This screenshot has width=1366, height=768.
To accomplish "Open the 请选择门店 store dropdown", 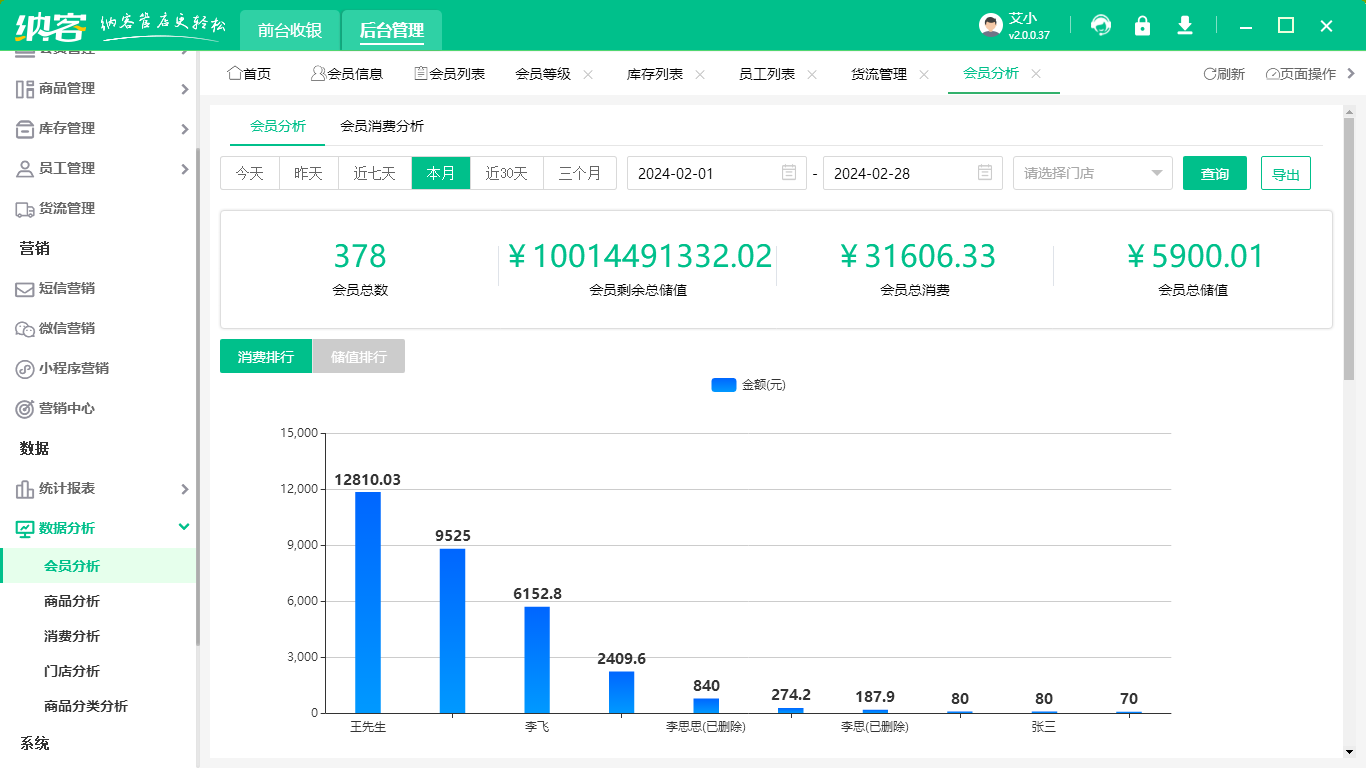I will (x=1092, y=173).
